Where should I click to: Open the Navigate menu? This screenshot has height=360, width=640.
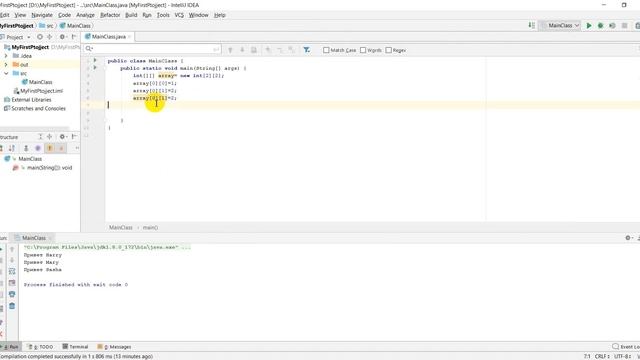(x=42, y=15)
